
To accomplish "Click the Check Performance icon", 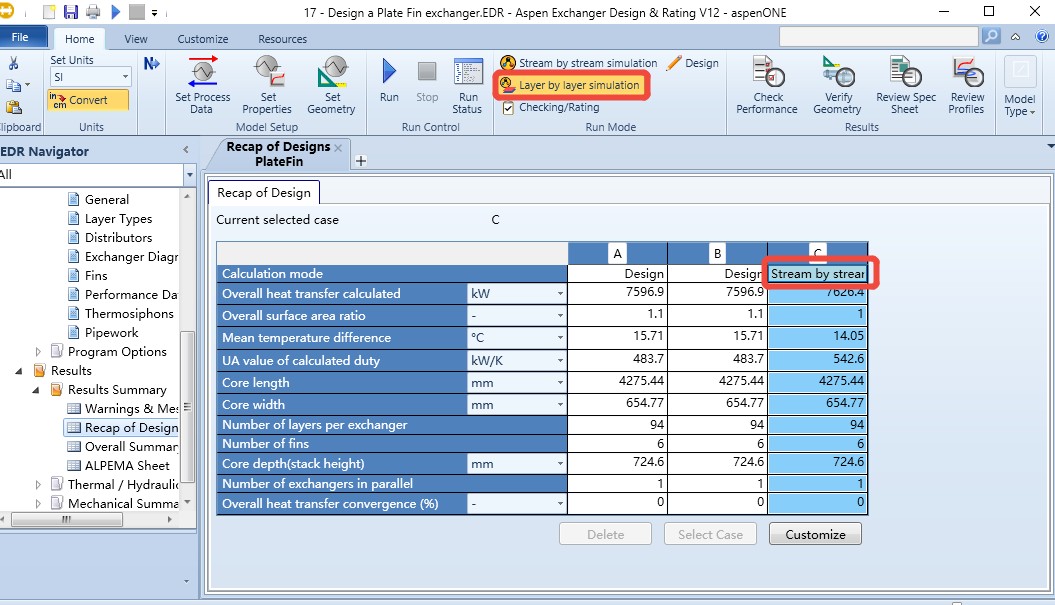I will pos(768,73).
